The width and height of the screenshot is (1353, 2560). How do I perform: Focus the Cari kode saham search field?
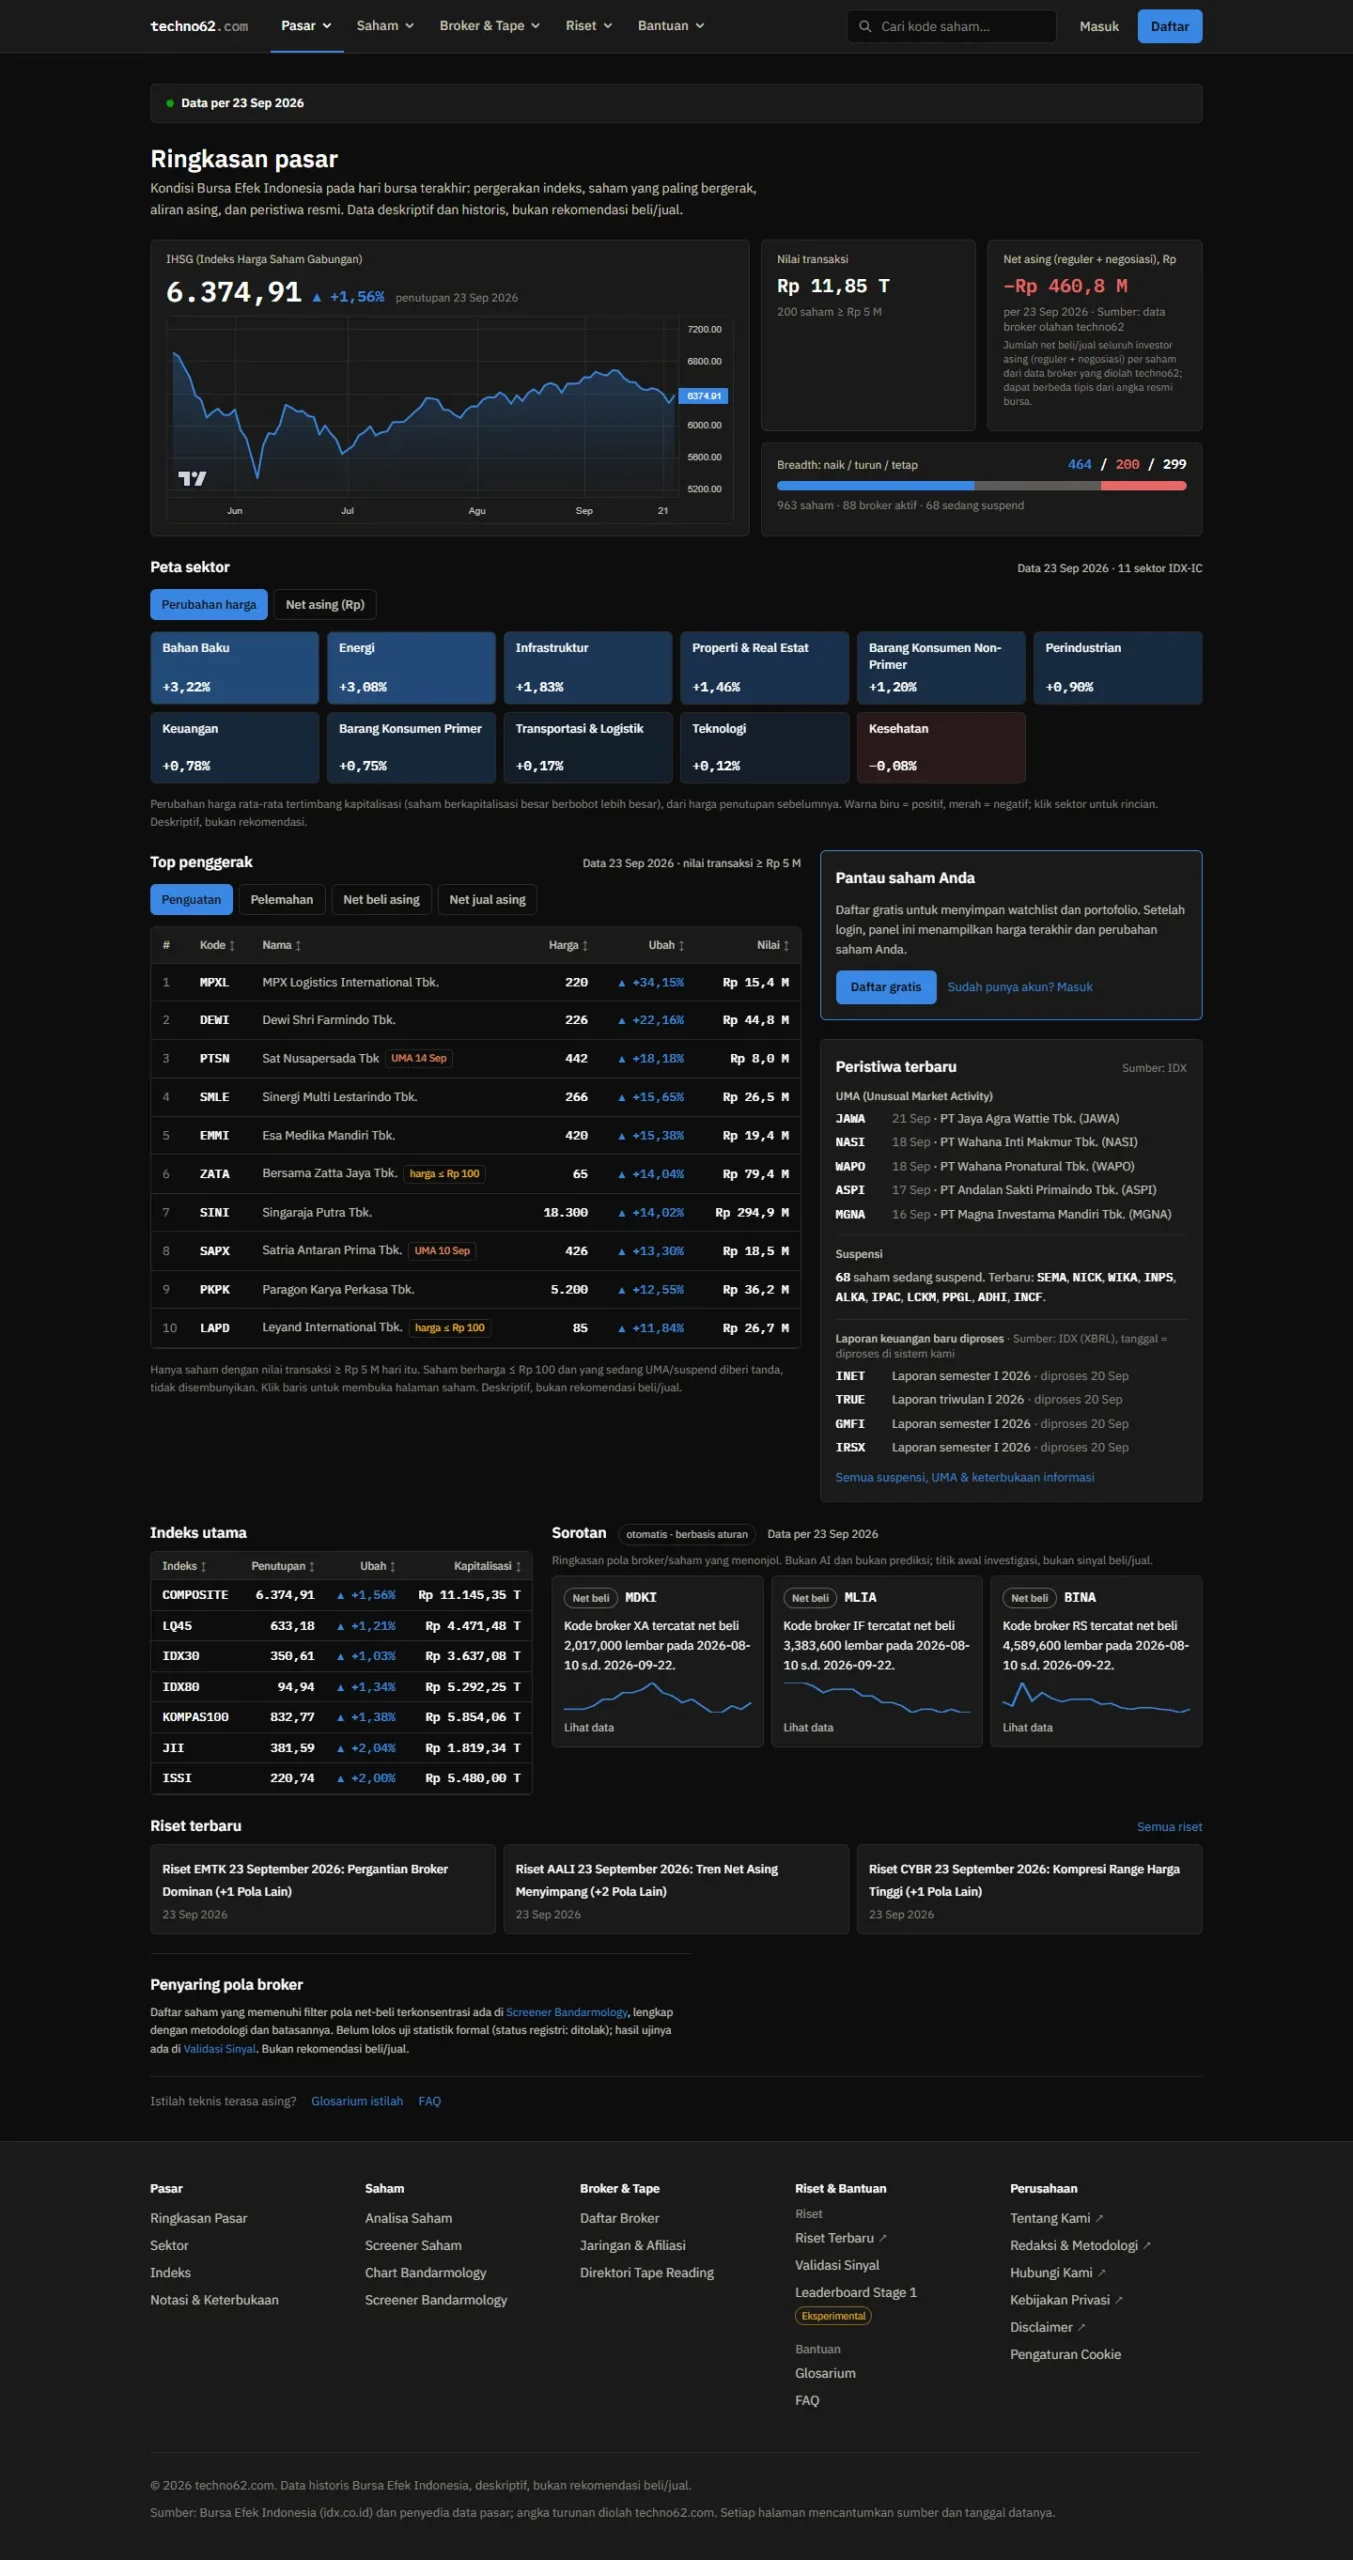951,26
